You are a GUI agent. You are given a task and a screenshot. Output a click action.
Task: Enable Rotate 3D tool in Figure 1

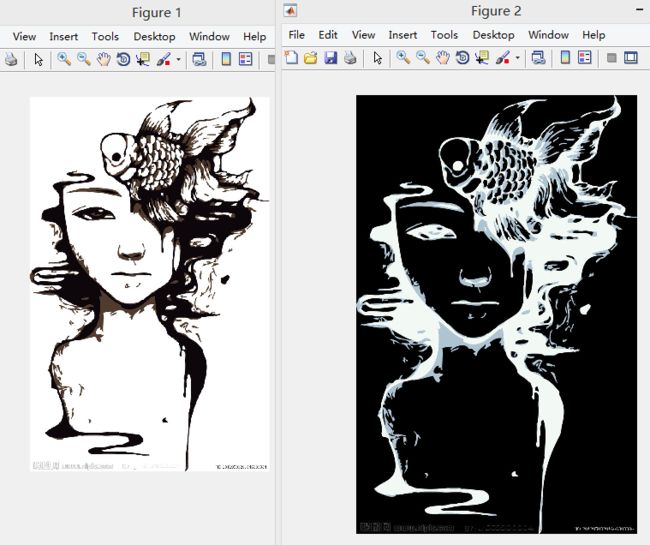[x=123, y=59]
